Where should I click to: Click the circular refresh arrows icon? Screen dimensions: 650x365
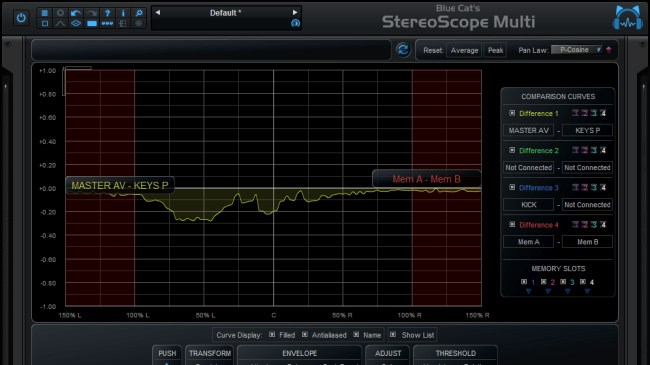pos(403,50)
